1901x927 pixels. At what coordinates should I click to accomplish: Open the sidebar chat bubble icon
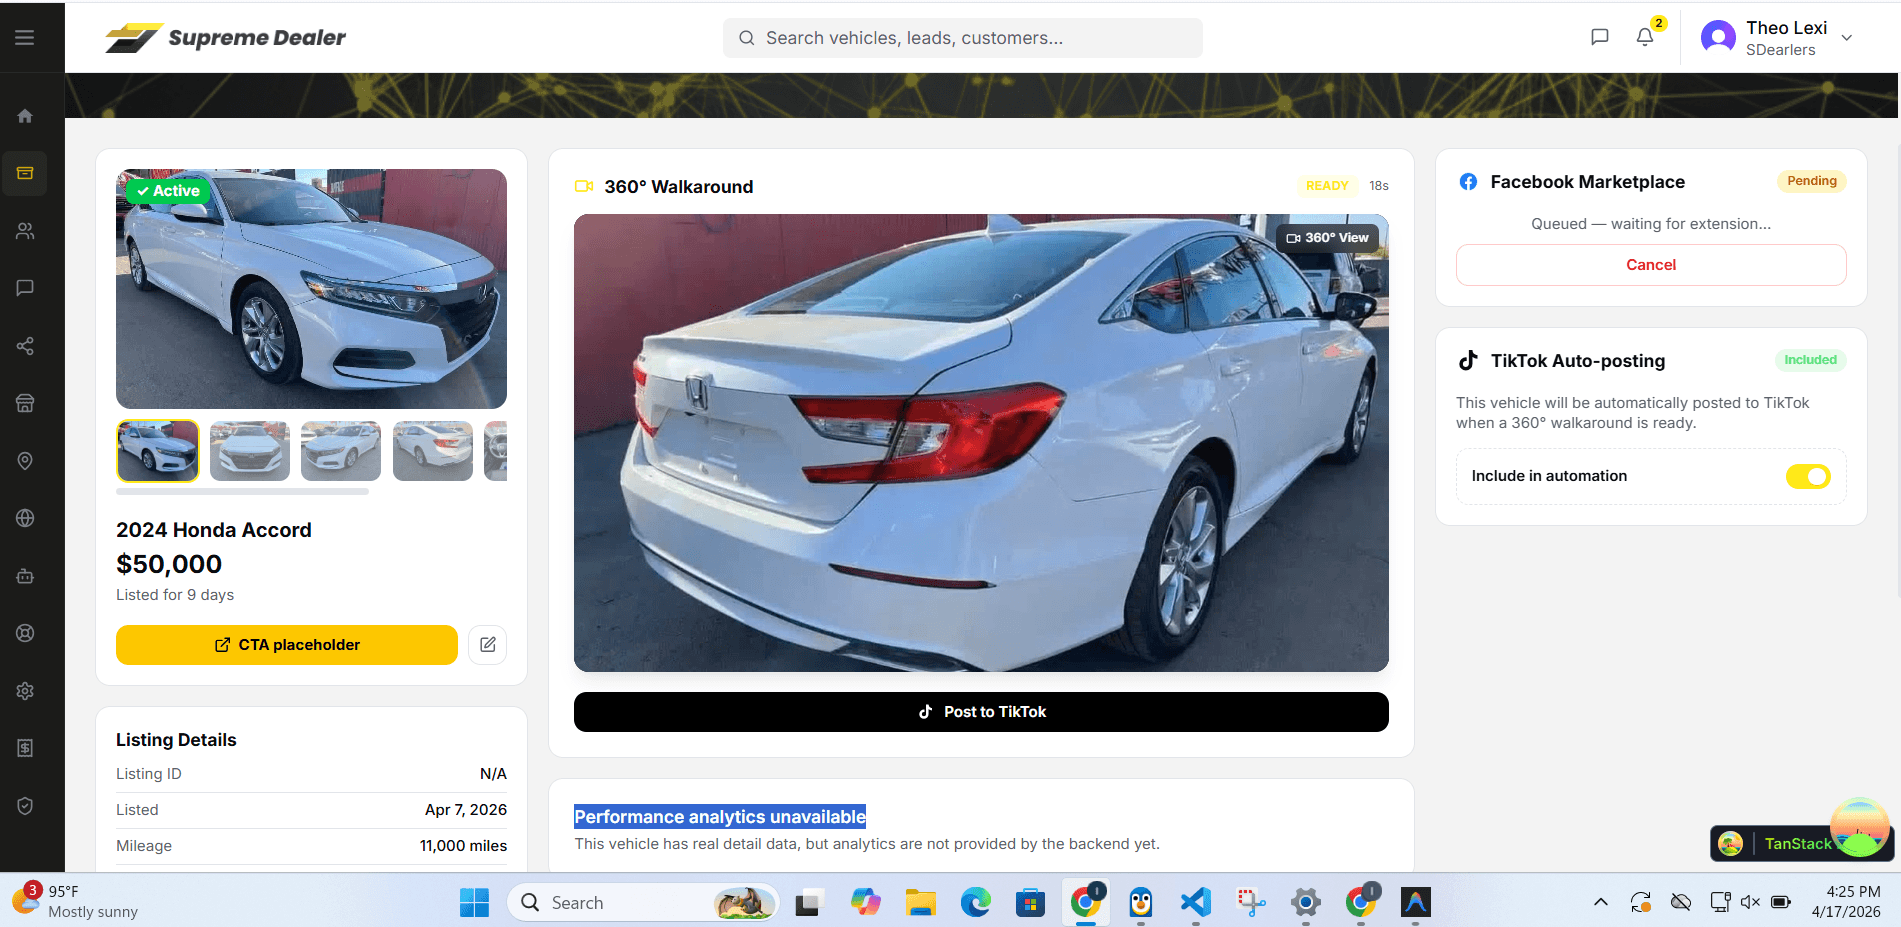(x=25, y=288)
